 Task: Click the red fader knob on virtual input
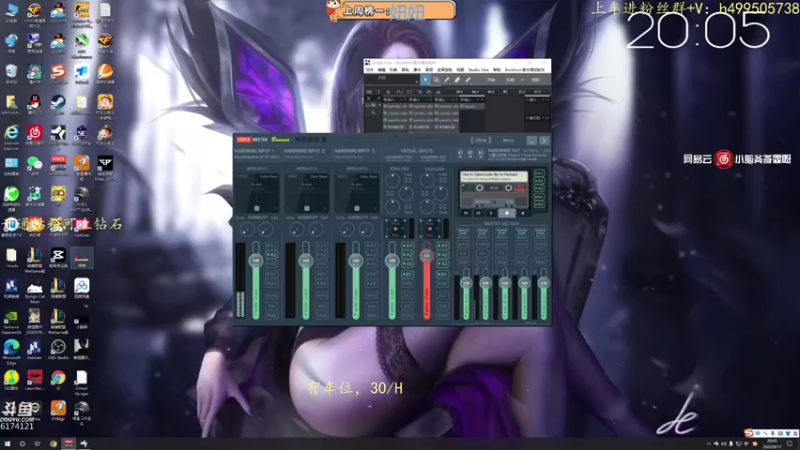pyautogui.click(x=427, y=255)
